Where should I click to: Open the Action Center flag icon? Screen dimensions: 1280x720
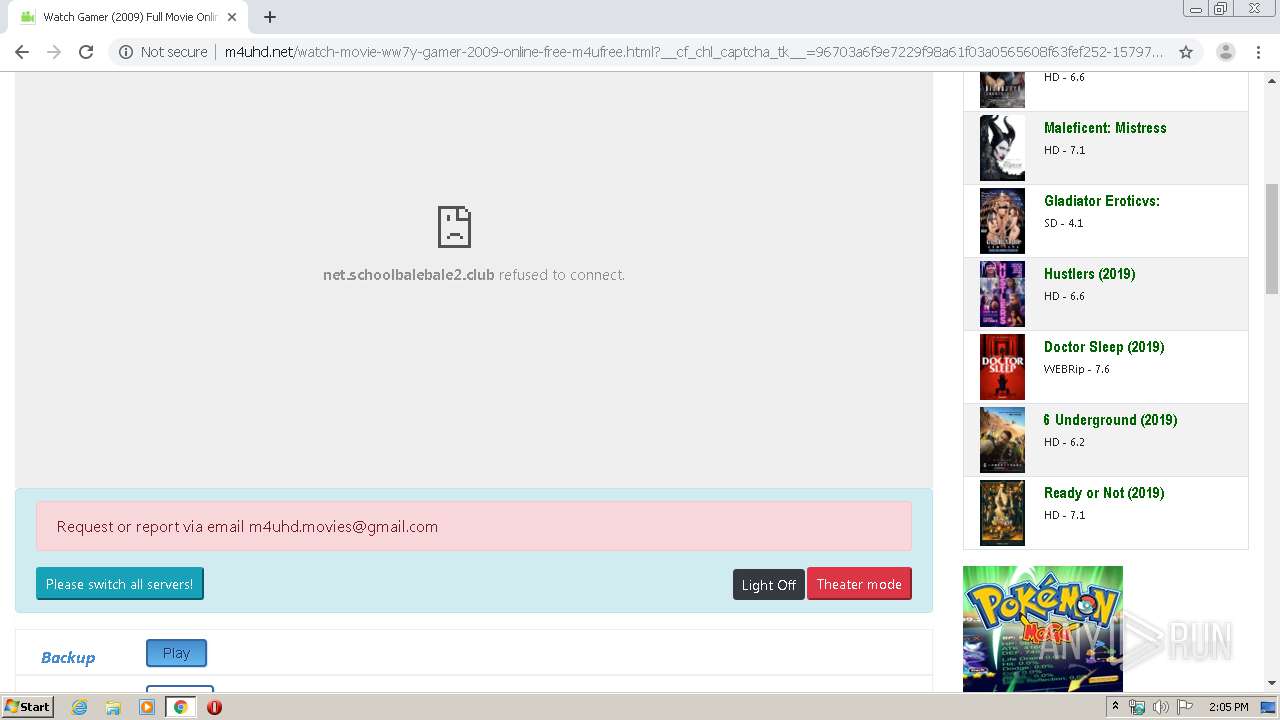click(1185, 707)
